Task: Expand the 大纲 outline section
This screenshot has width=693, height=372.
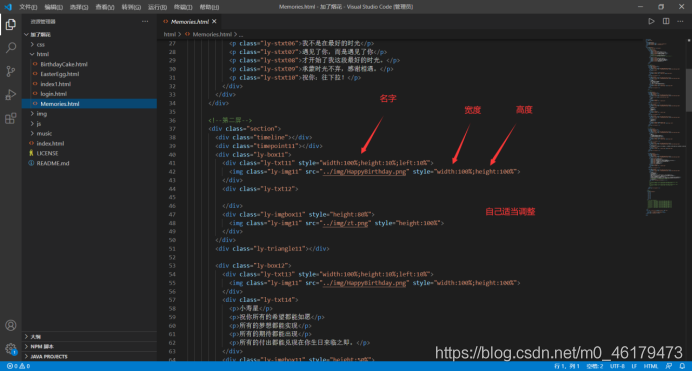Action: tap(89, 337)
